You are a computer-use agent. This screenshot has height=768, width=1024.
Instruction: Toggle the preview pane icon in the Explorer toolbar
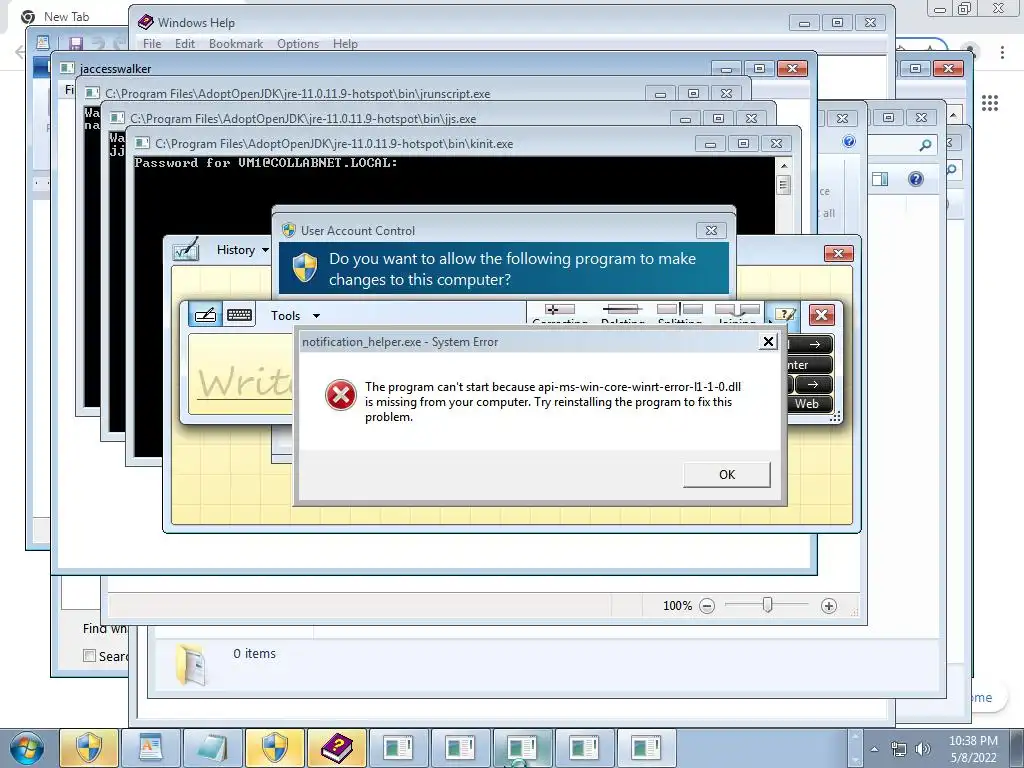(x=880, y=179)
